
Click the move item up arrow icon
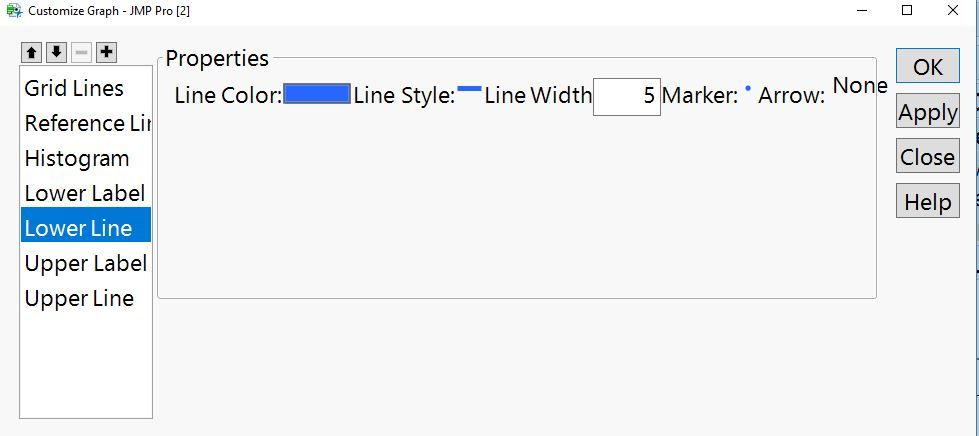pos(32,52)
